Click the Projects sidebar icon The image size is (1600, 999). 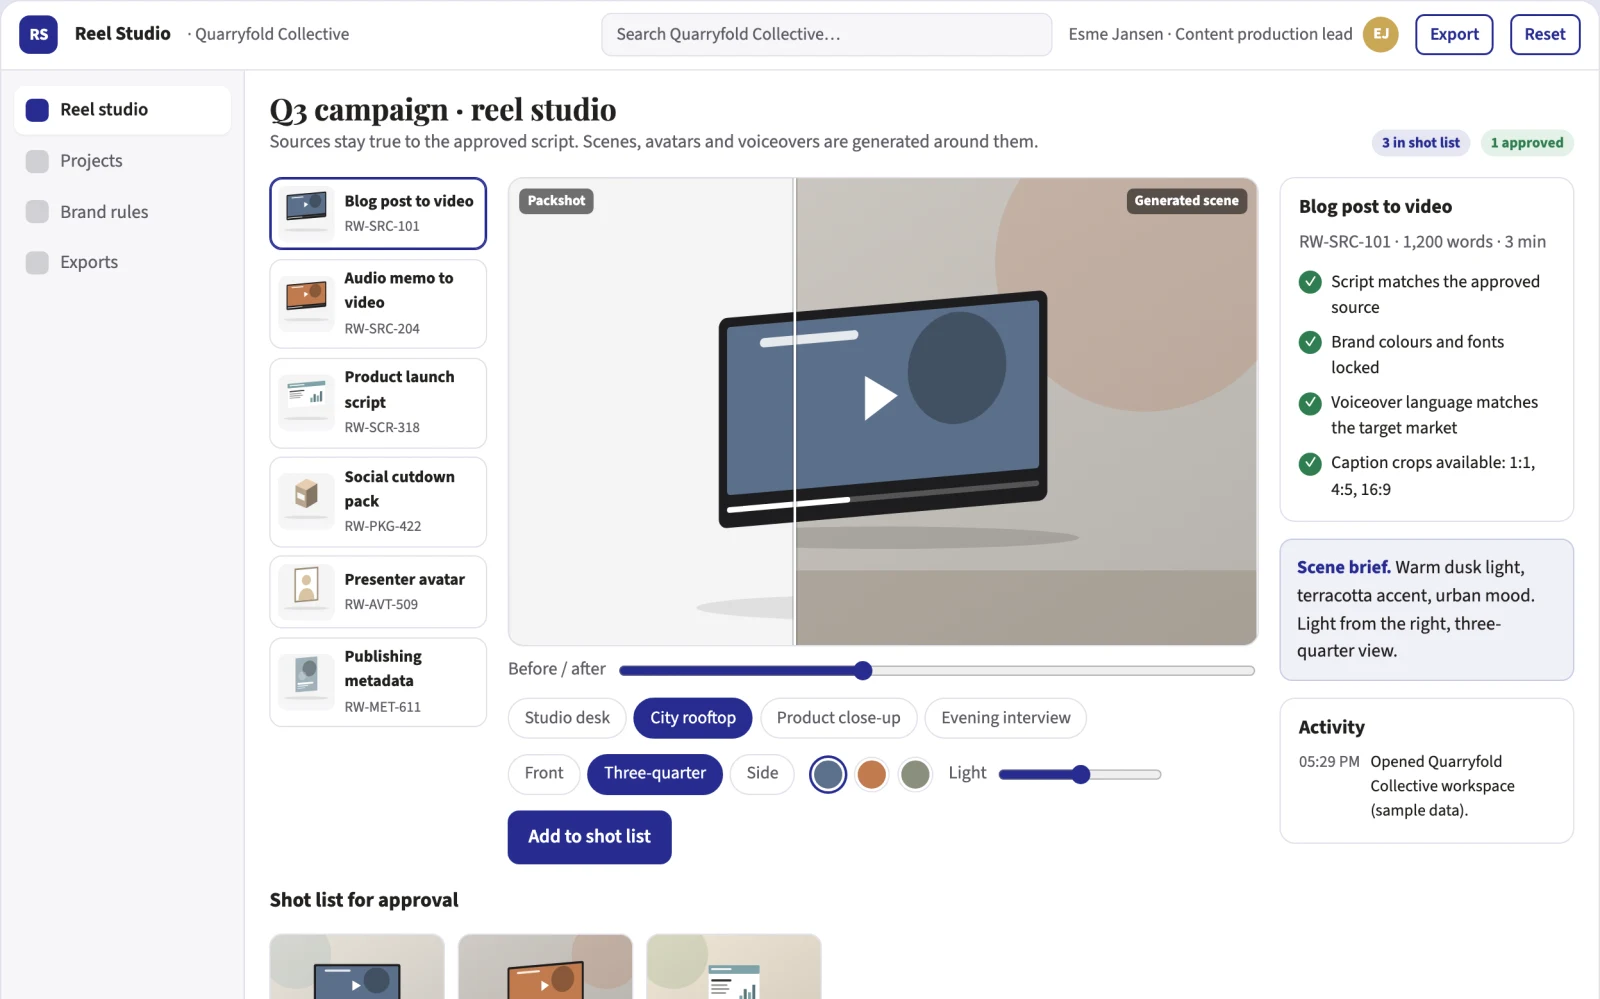37,161
